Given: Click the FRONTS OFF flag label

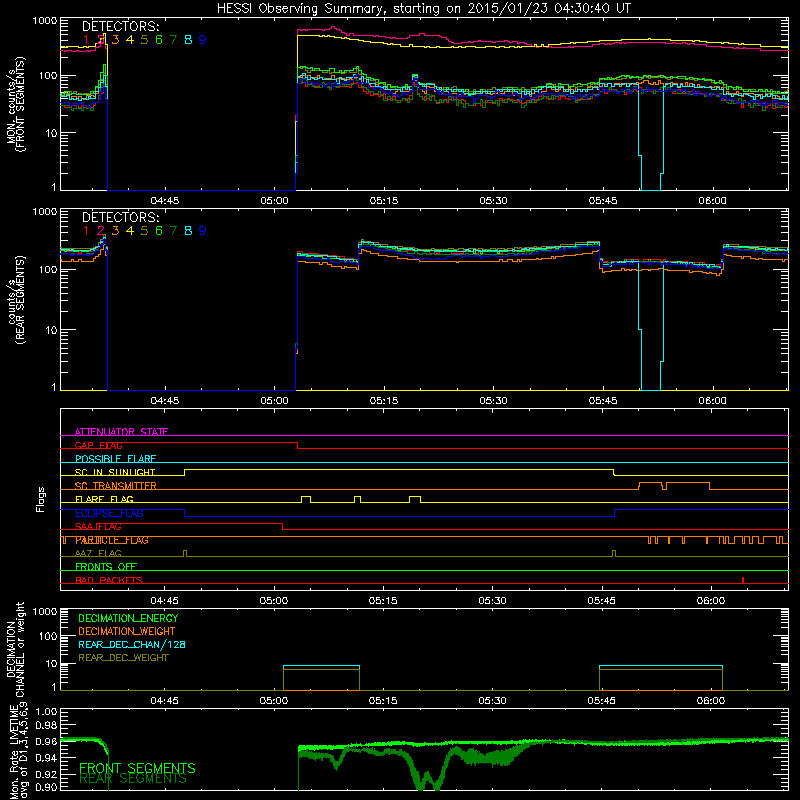Looking at the screenshot, I should [106, 566].
